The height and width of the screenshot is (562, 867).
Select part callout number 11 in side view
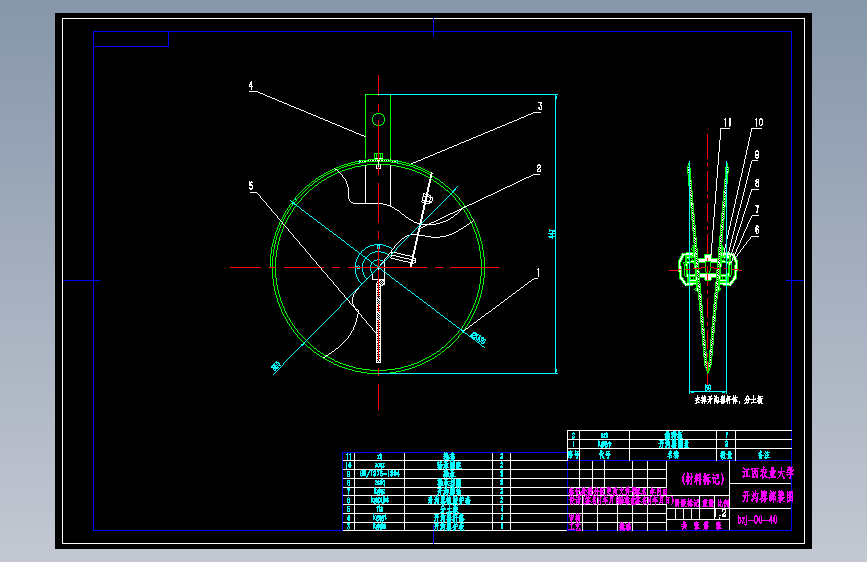[x=727, y=123]
